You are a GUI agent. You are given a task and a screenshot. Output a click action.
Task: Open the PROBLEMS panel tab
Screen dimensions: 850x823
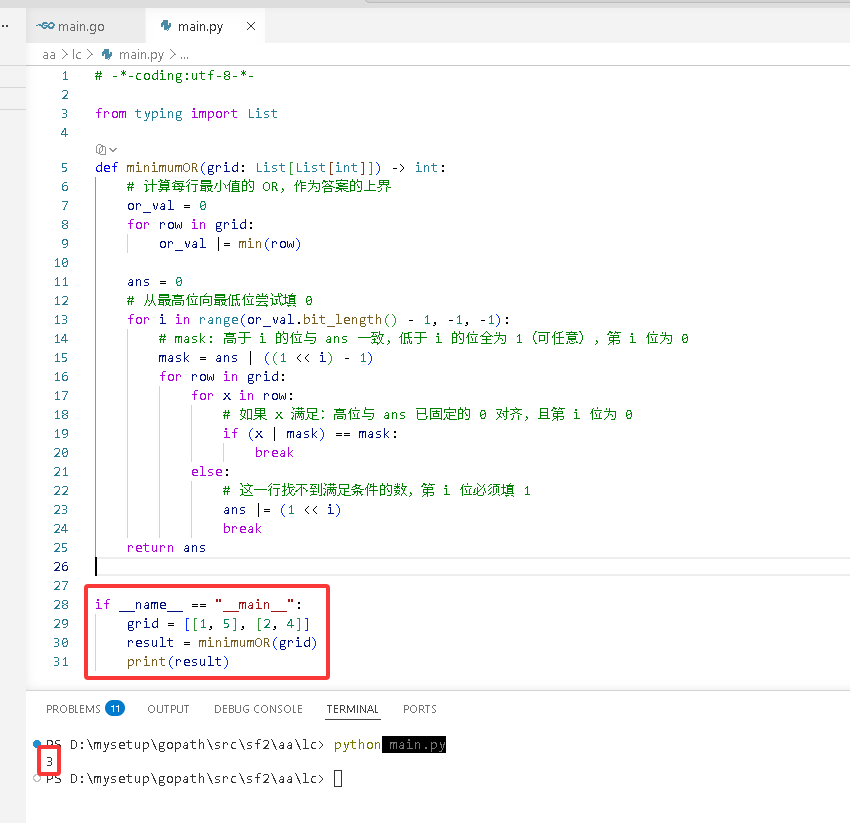pos(73,709)
